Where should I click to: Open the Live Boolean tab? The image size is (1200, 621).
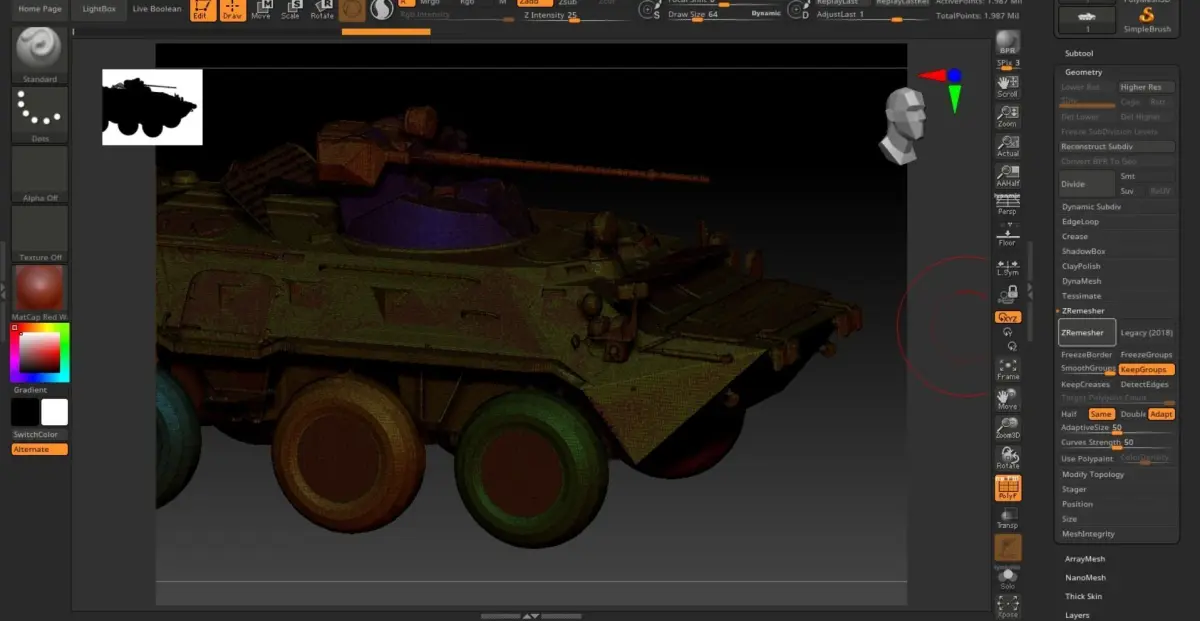coord(157,8)
